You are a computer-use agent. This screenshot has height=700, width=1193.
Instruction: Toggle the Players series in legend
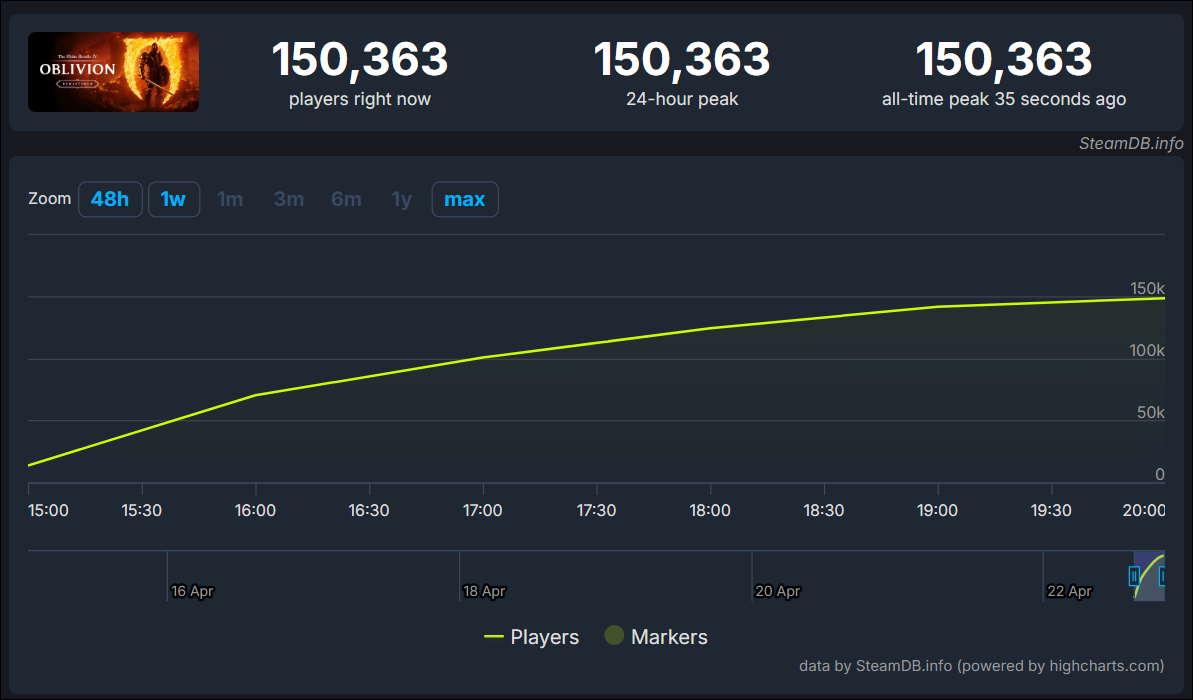point(532,637)
